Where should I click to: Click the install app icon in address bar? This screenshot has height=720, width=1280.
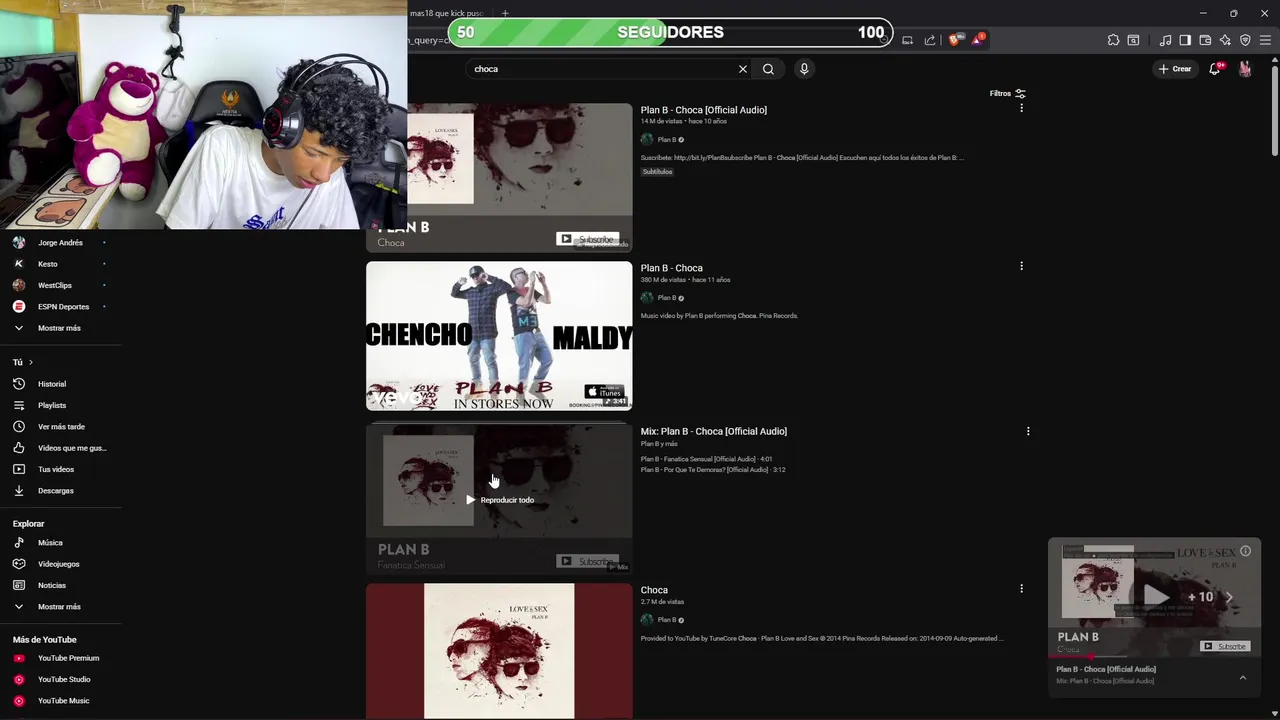(907, 40)
